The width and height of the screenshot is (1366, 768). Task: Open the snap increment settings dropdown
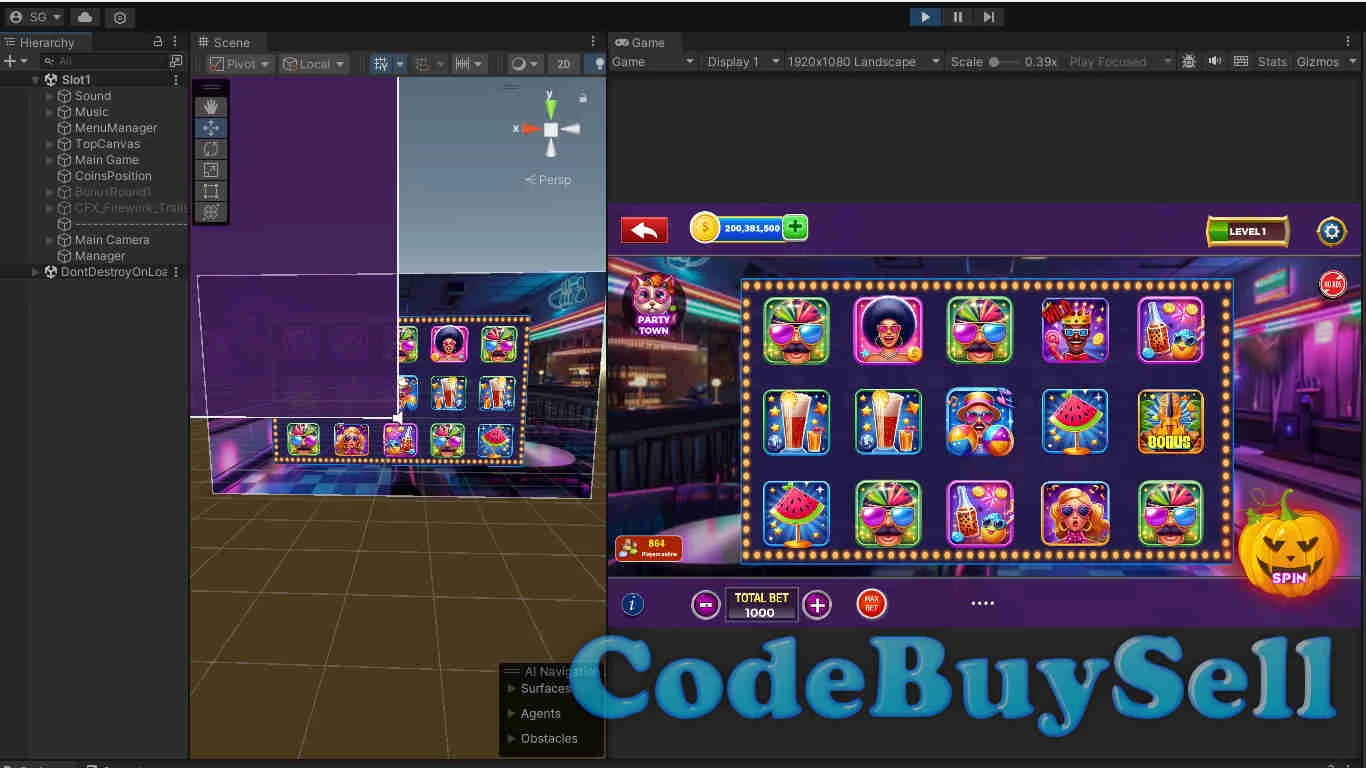click(x=468, y=63)
